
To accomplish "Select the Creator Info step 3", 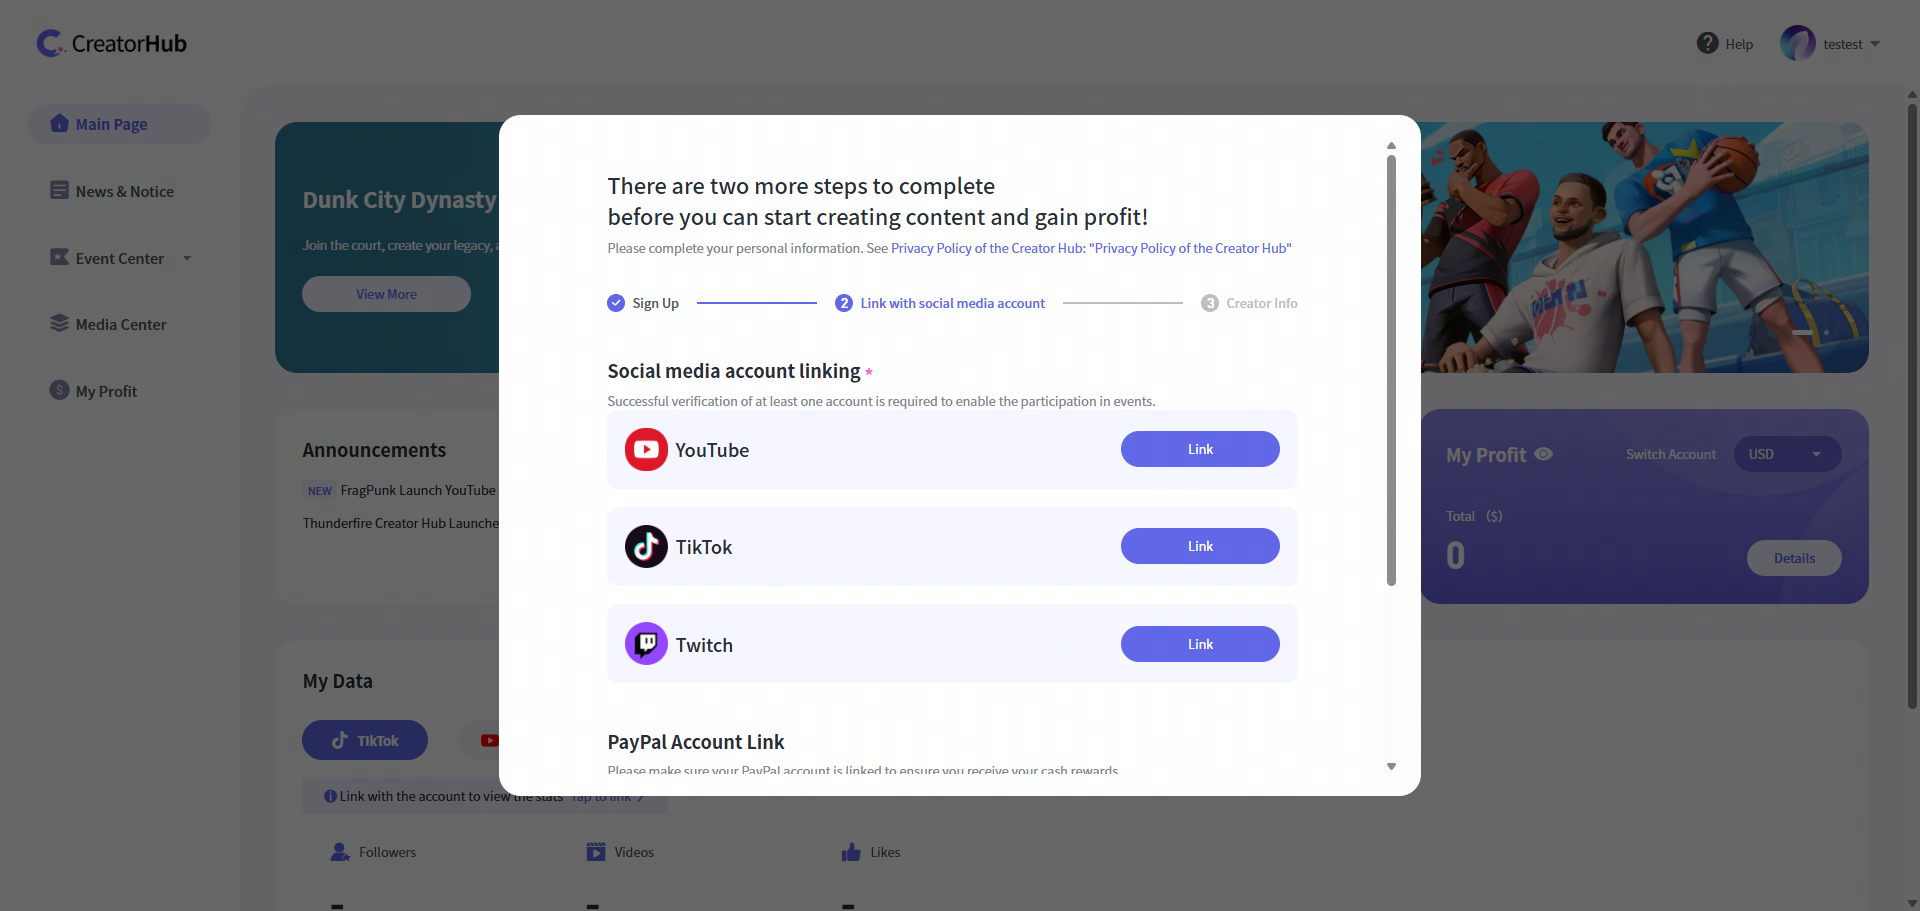I will 1250,303.
